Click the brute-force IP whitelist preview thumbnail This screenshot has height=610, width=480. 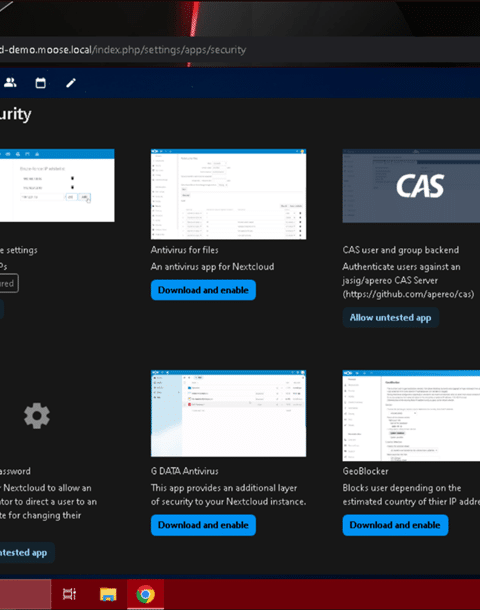click(57, 186)
